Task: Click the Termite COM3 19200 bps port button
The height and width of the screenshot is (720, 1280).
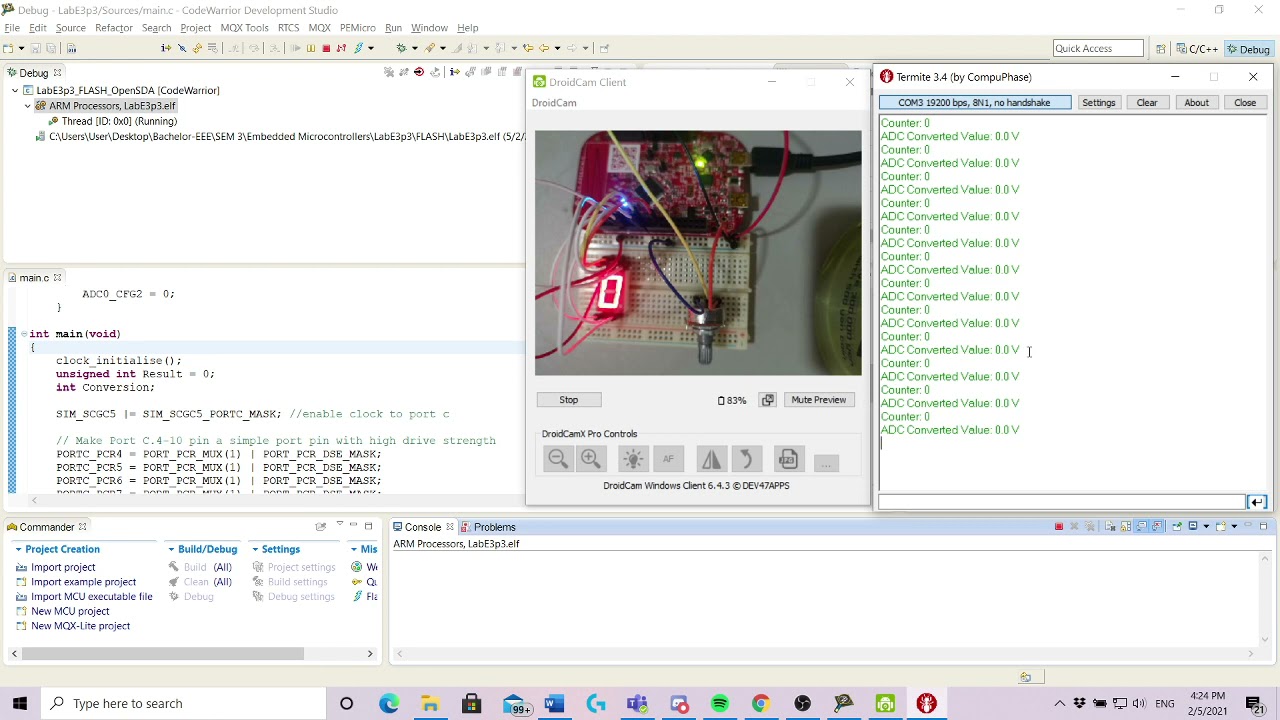Action: [975, 102]
